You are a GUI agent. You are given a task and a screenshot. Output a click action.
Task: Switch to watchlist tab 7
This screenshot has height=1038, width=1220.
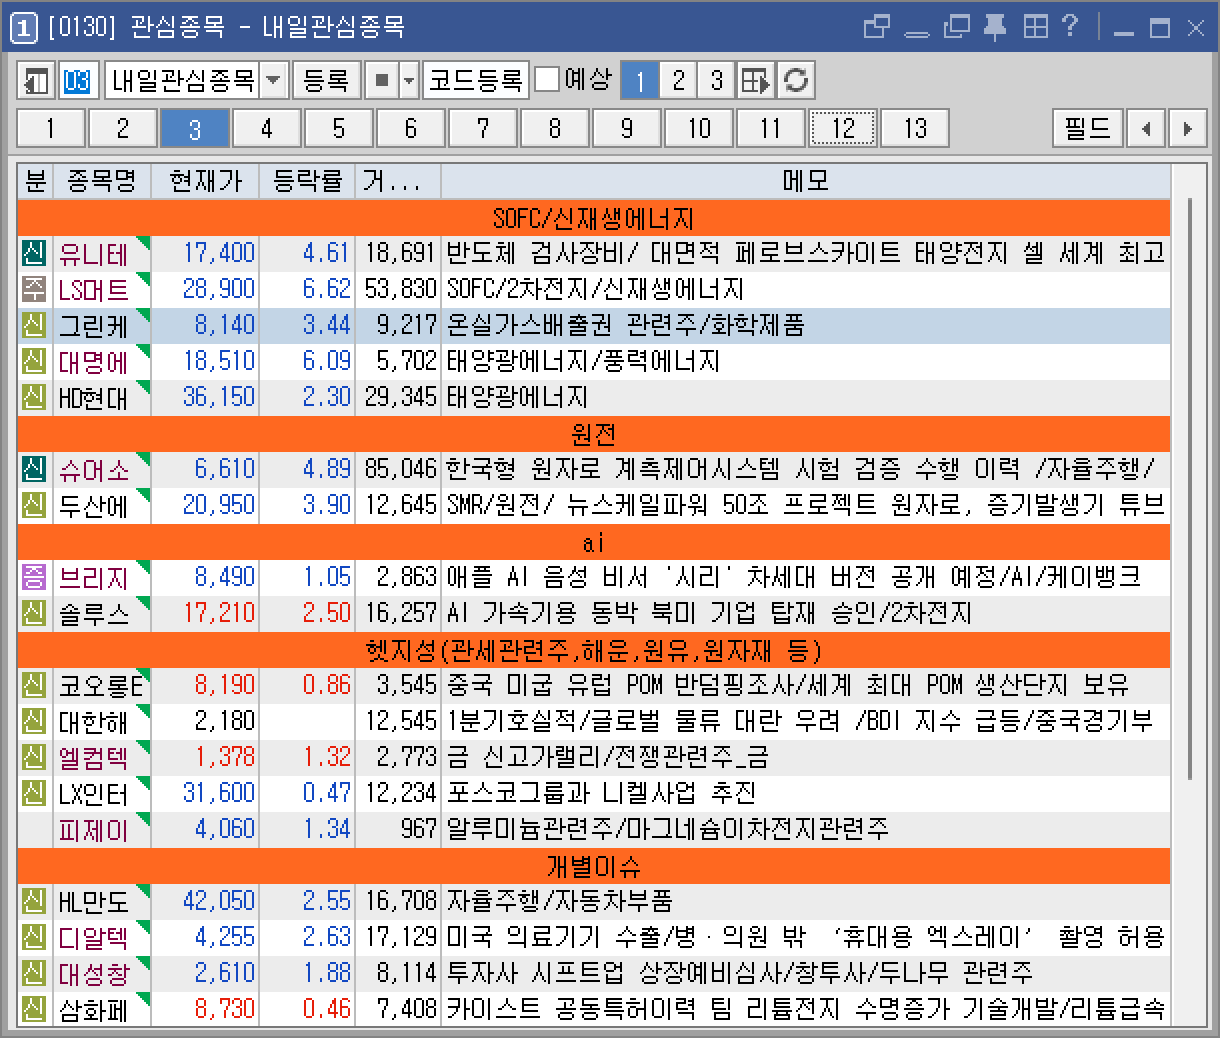coord(483,129)
